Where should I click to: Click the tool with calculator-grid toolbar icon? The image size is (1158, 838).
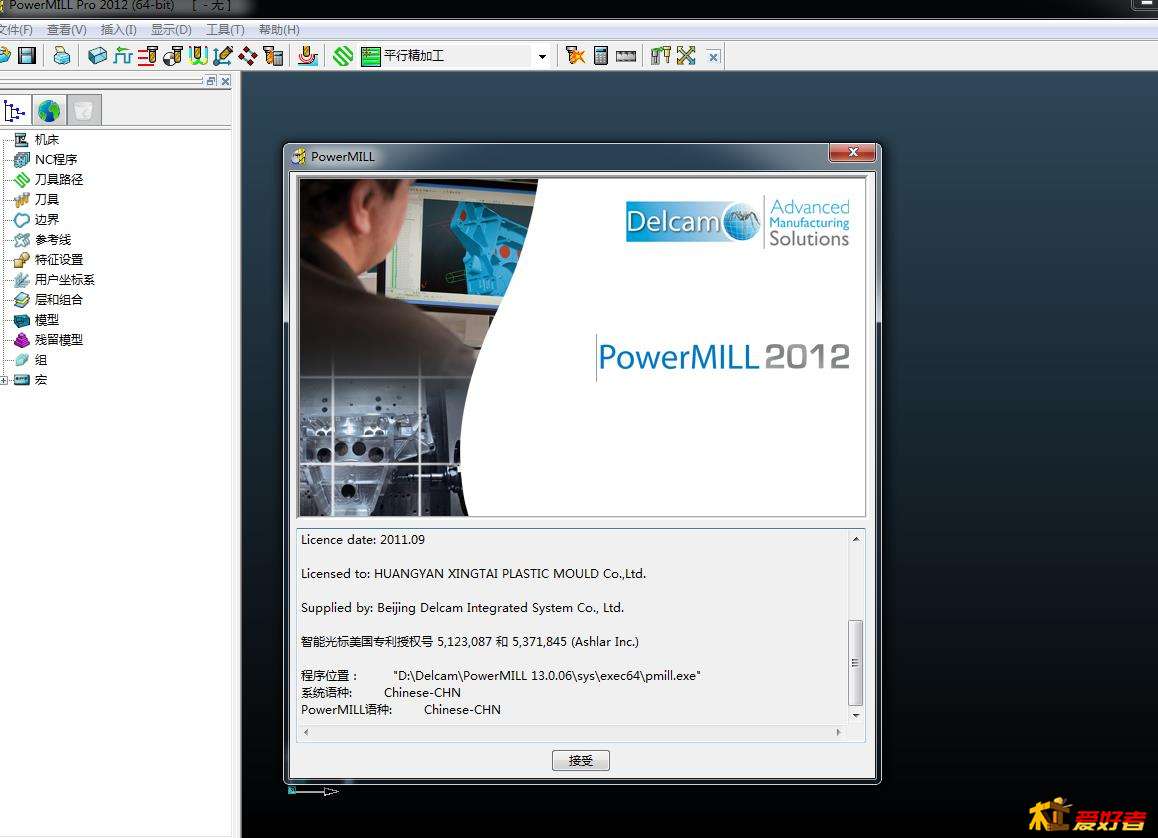pos(273,55)
